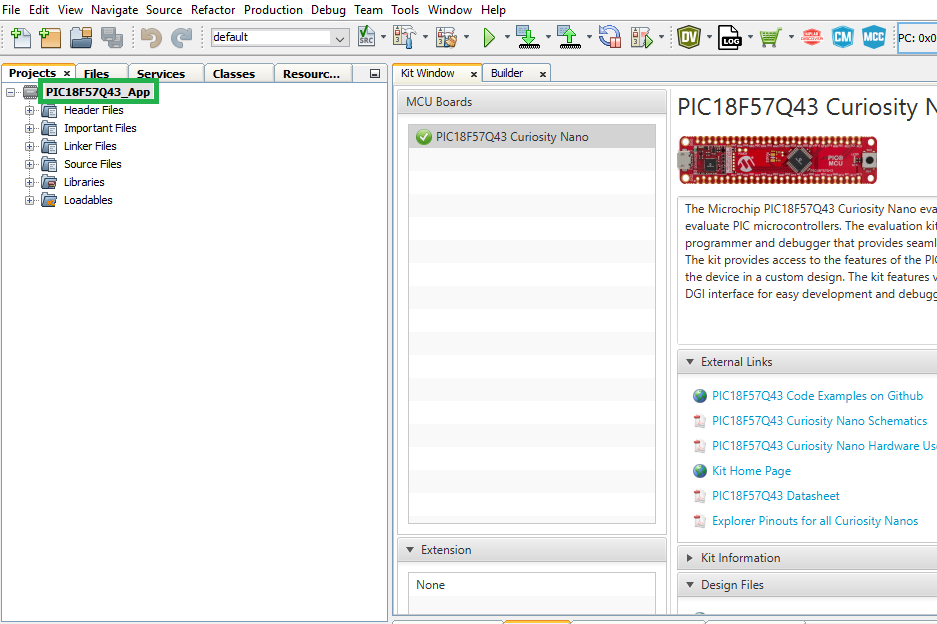This screenshot has width=937, height=624.
Task: Click the LOG file icon
Action: [729, 38]
